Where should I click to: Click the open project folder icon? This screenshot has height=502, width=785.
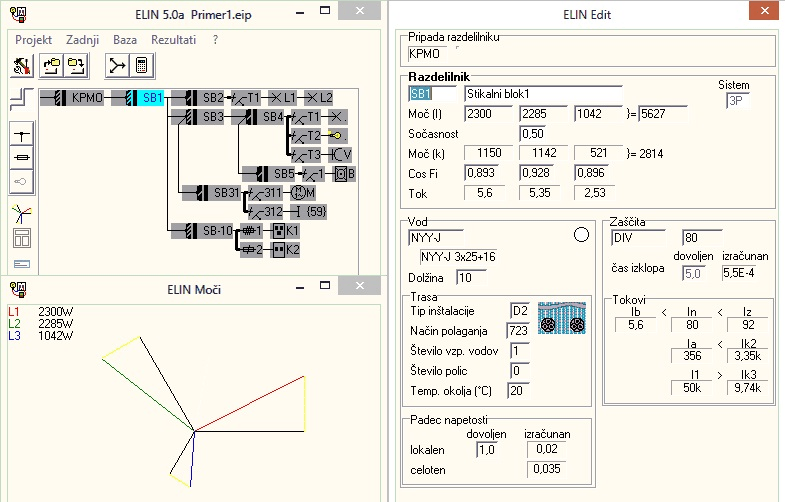coord(52,66)
